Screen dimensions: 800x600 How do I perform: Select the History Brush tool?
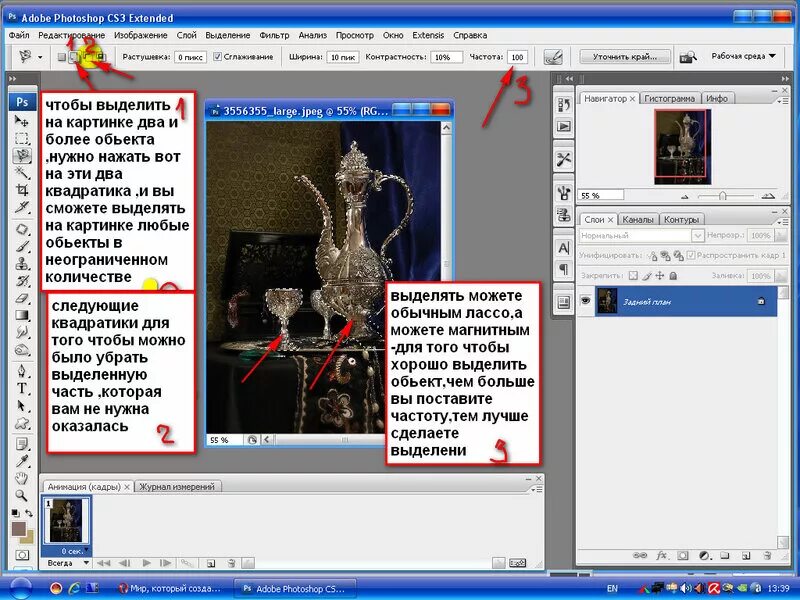pos(21,281)
